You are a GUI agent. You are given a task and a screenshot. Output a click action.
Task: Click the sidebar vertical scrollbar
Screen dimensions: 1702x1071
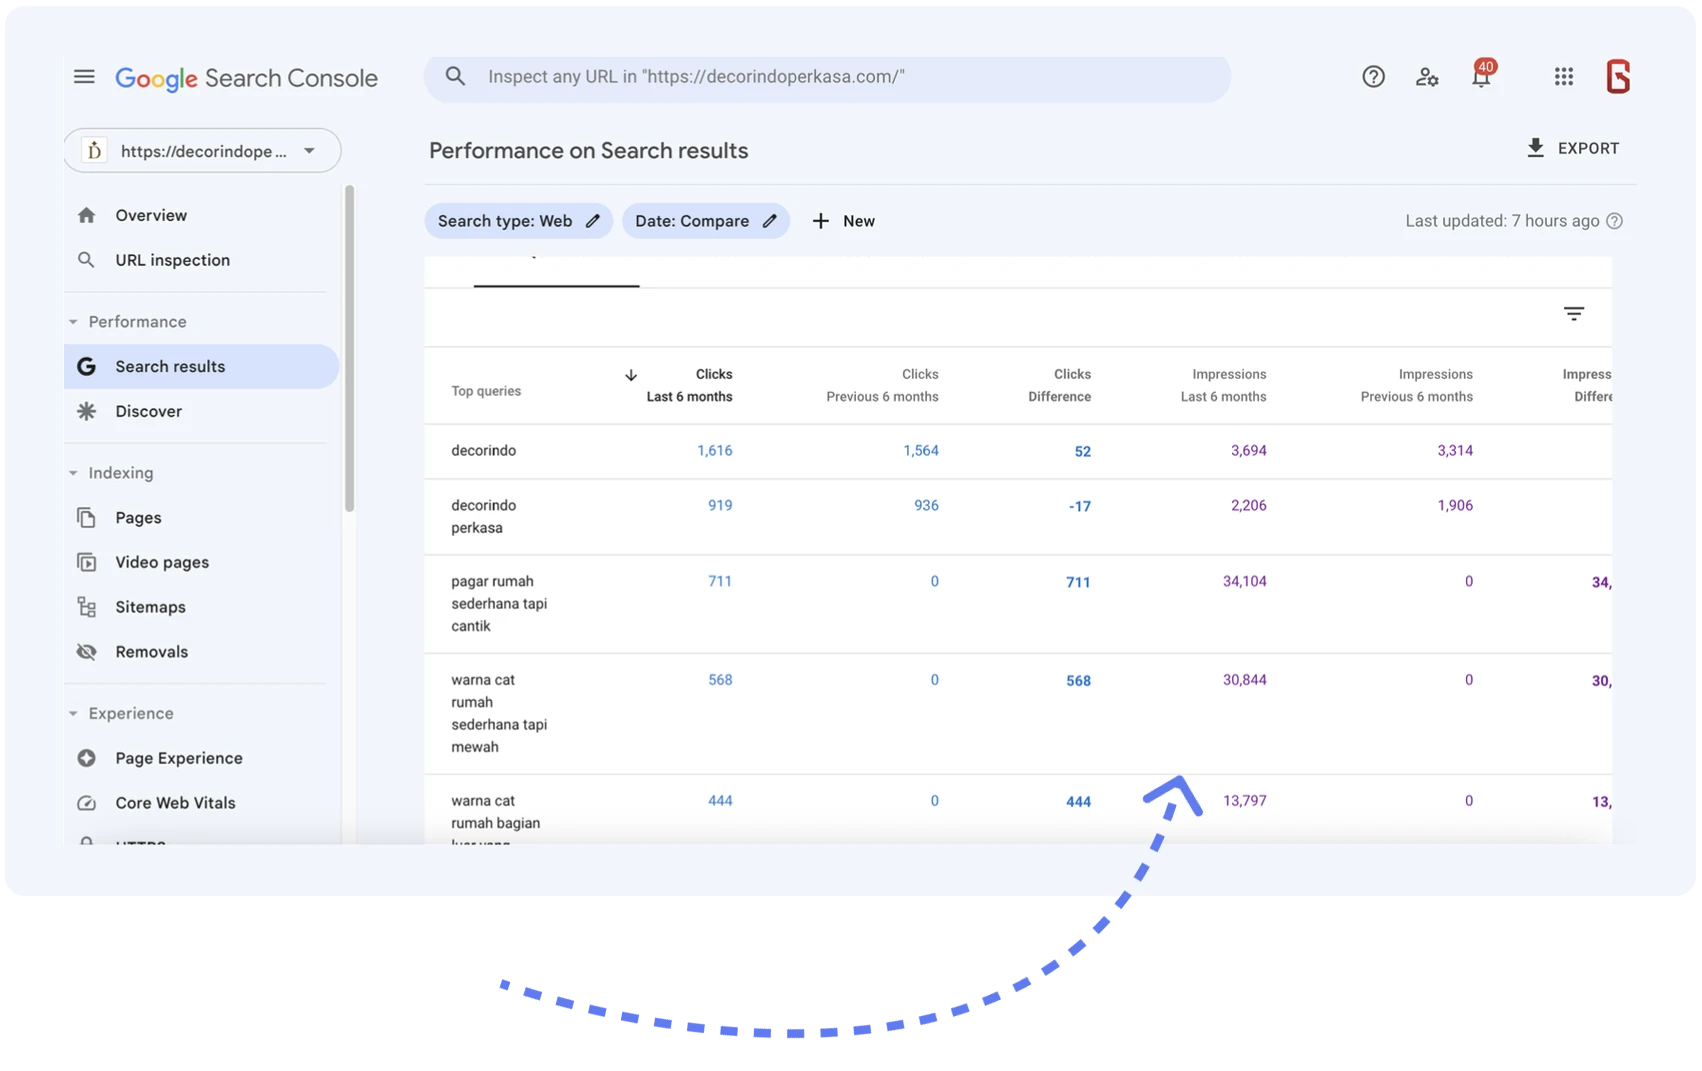click(x=349, y=348)
